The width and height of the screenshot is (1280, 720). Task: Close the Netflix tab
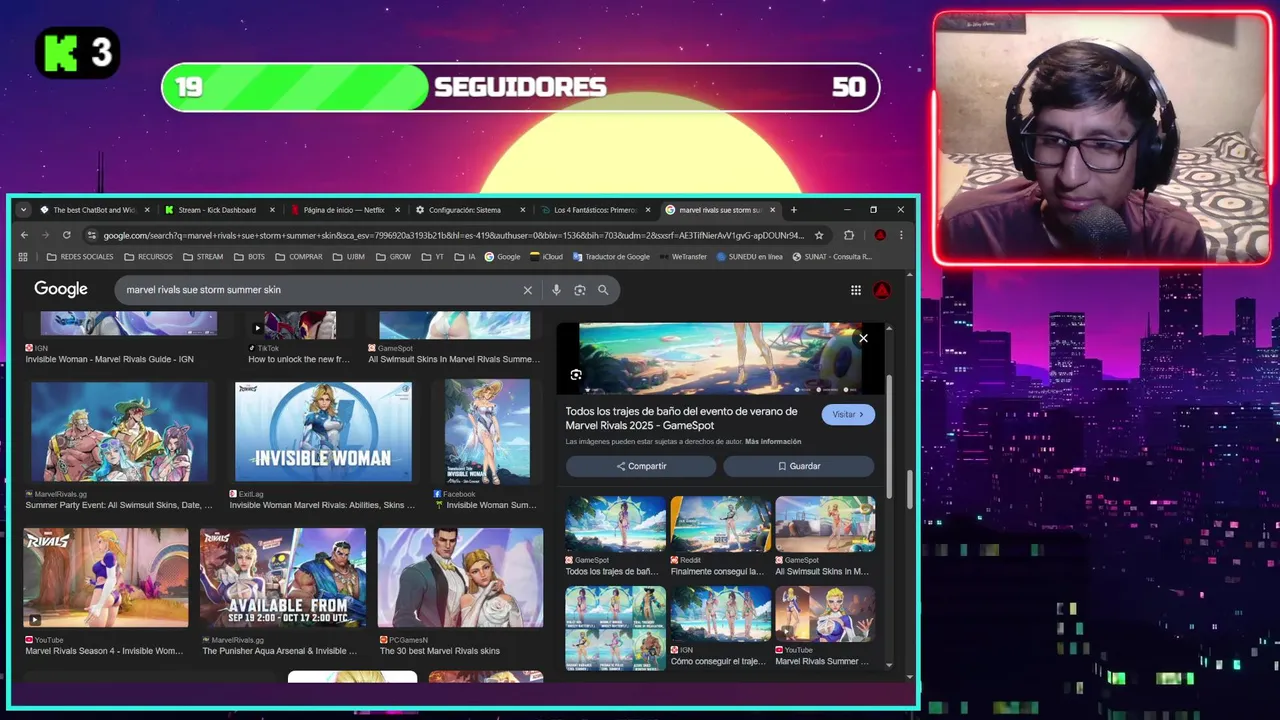[x=397, y=210]
